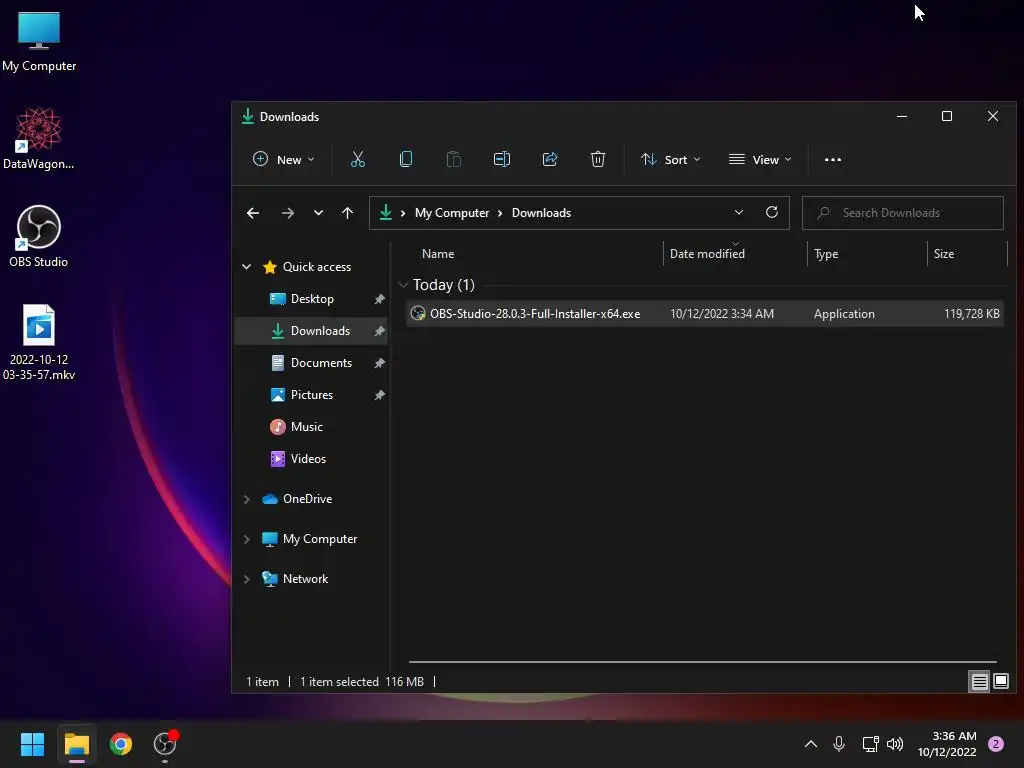
Task: Open the DataWagon desktop shortcut
Action: click(x=39, y=138)
